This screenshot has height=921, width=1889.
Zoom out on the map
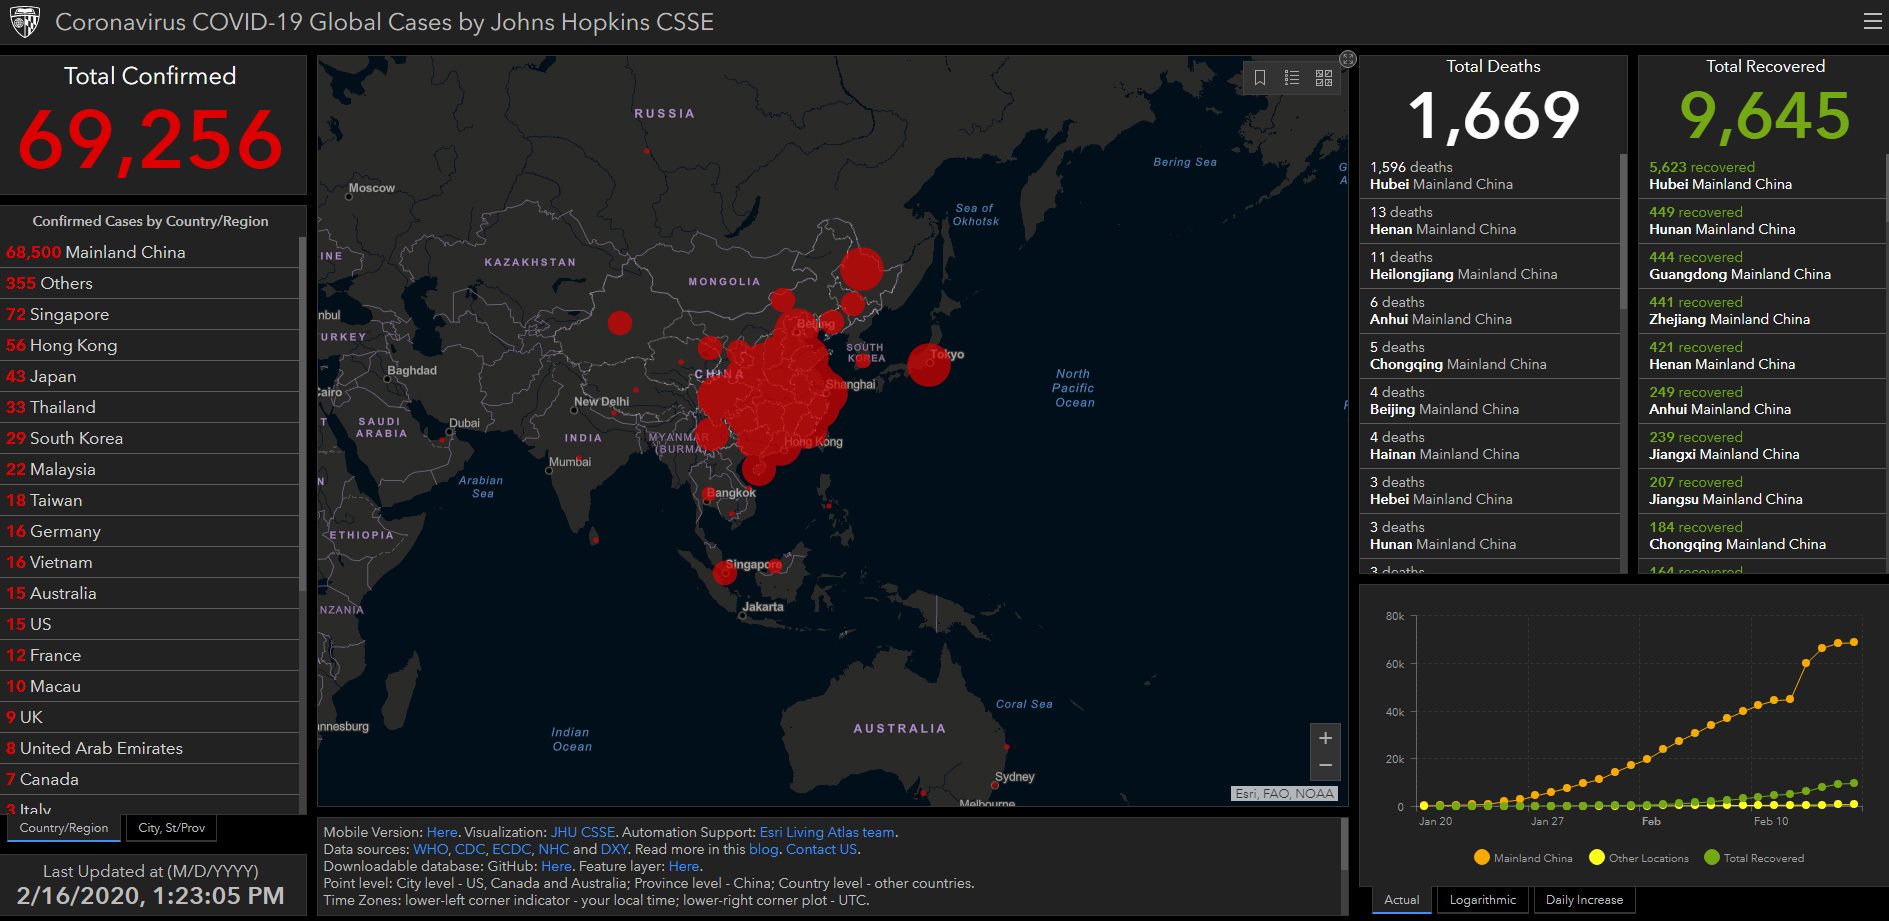1325,766
